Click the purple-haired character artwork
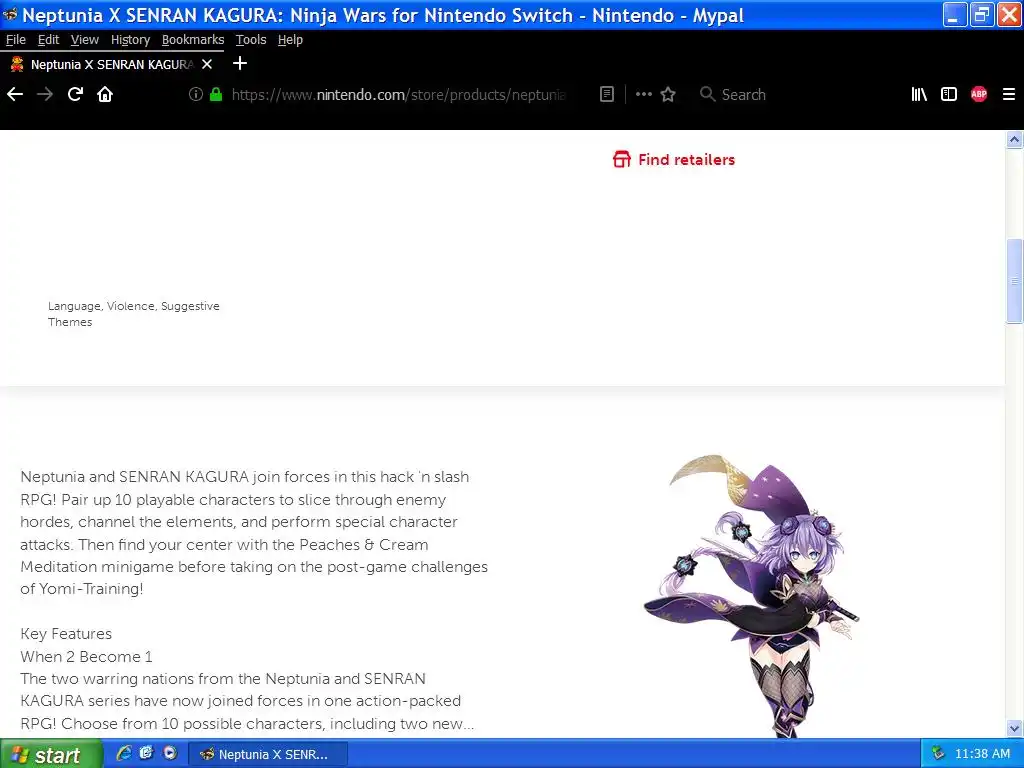The width and height of the screenshot is (1024, 768). tap(751, 596)
